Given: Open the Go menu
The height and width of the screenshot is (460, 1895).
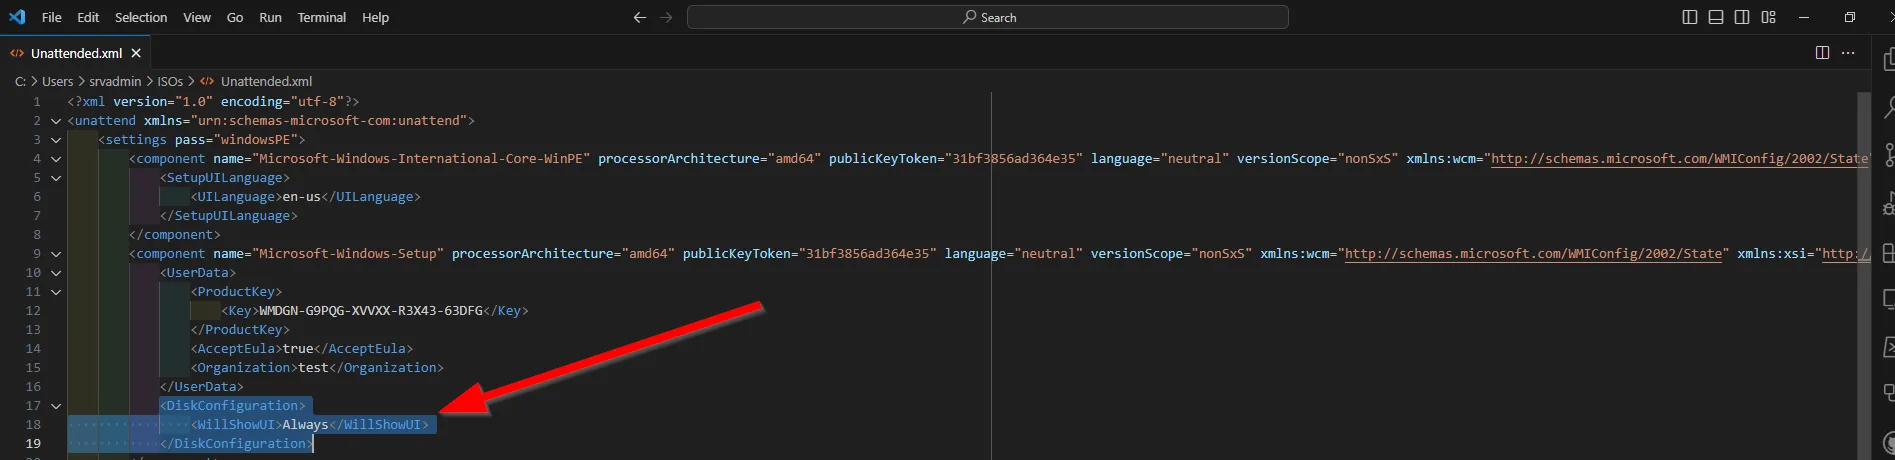Looking at the screenshot, I should [x=235, y=17].
